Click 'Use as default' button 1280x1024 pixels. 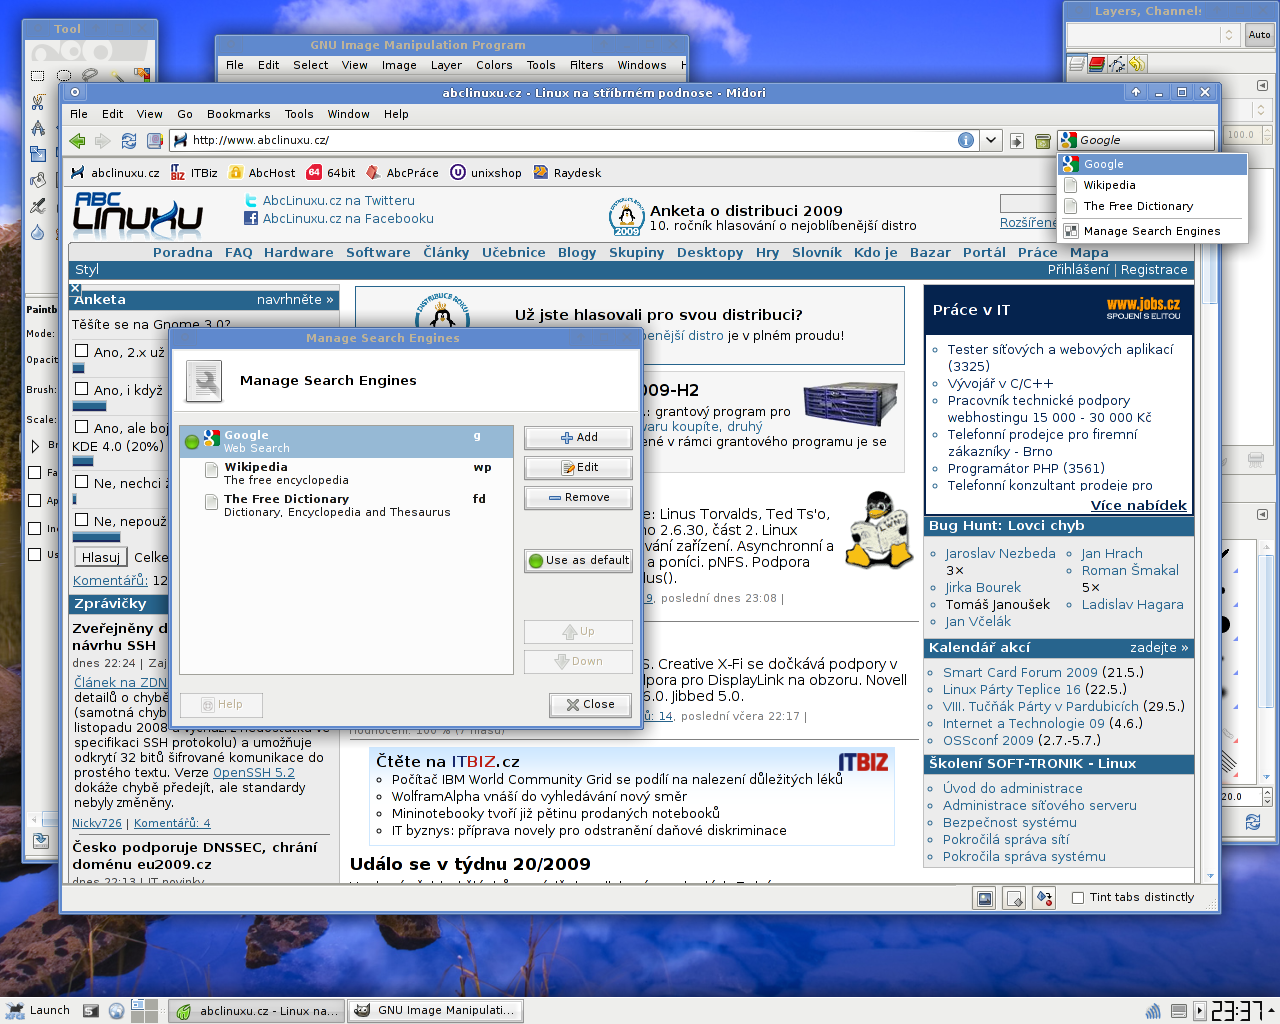click(x=579, y=560)
